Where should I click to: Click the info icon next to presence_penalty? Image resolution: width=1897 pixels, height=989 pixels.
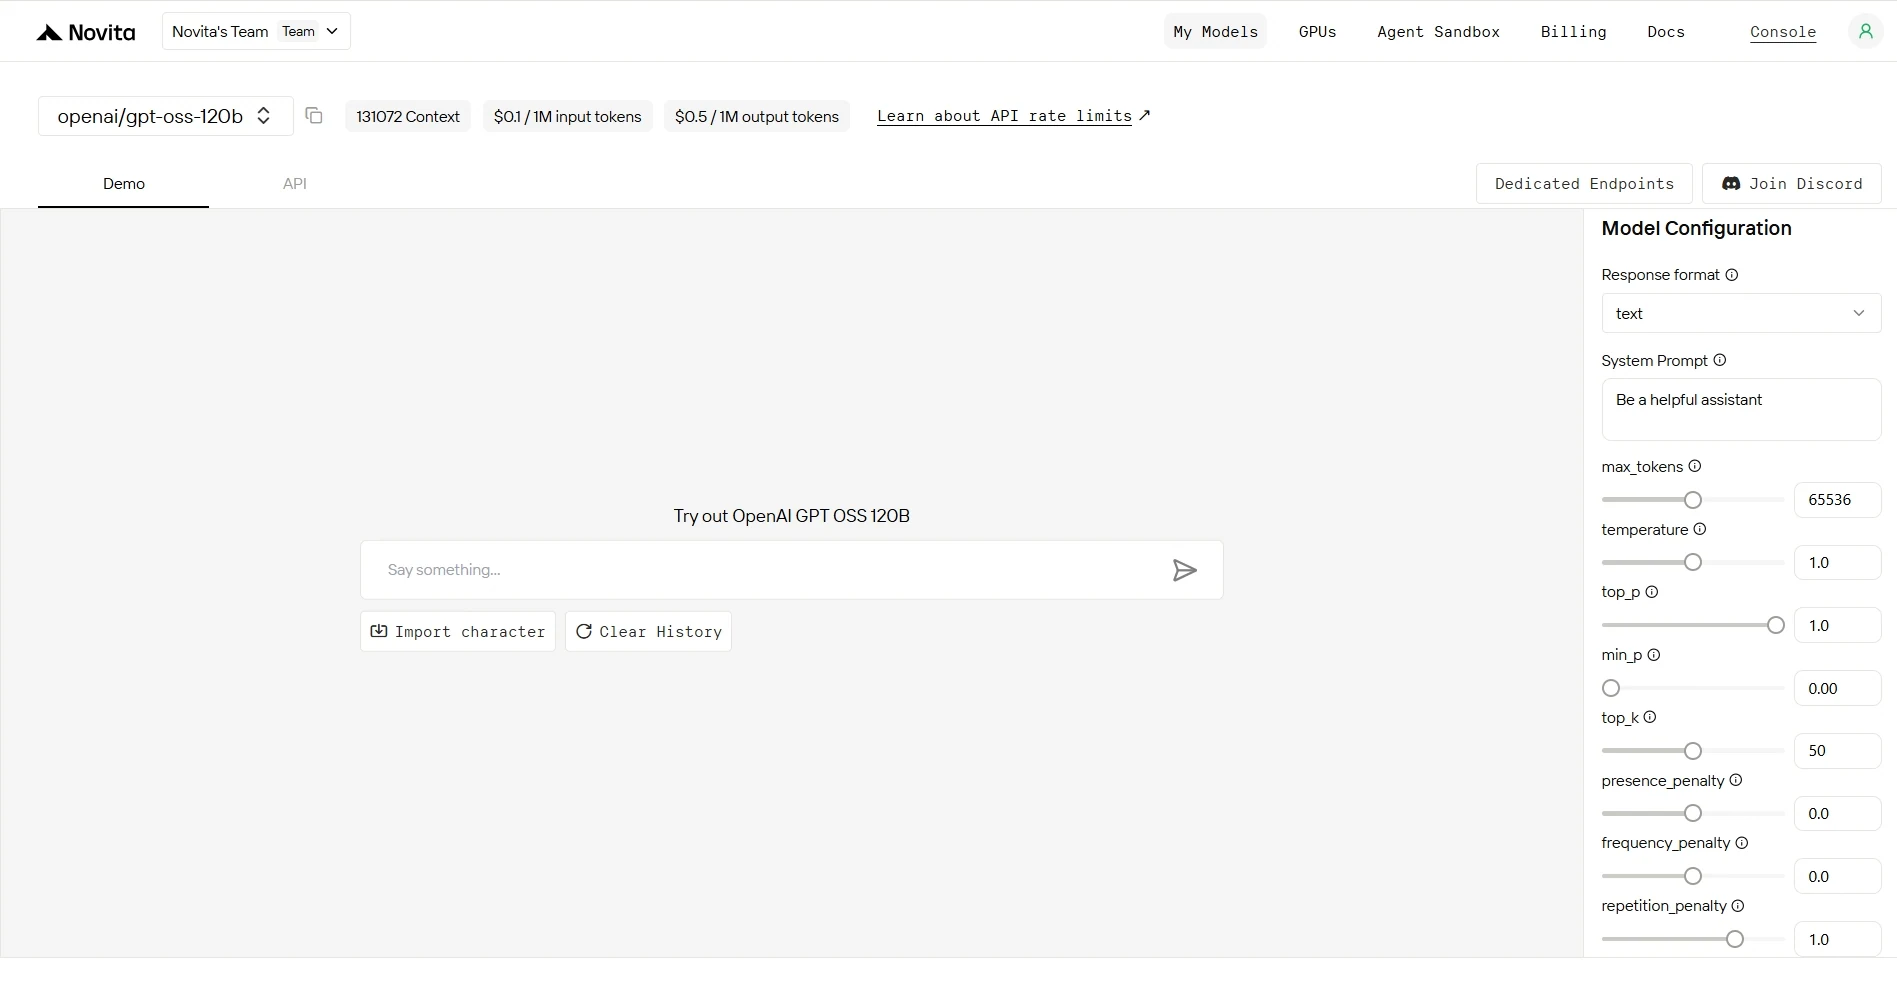(1736, 780)
